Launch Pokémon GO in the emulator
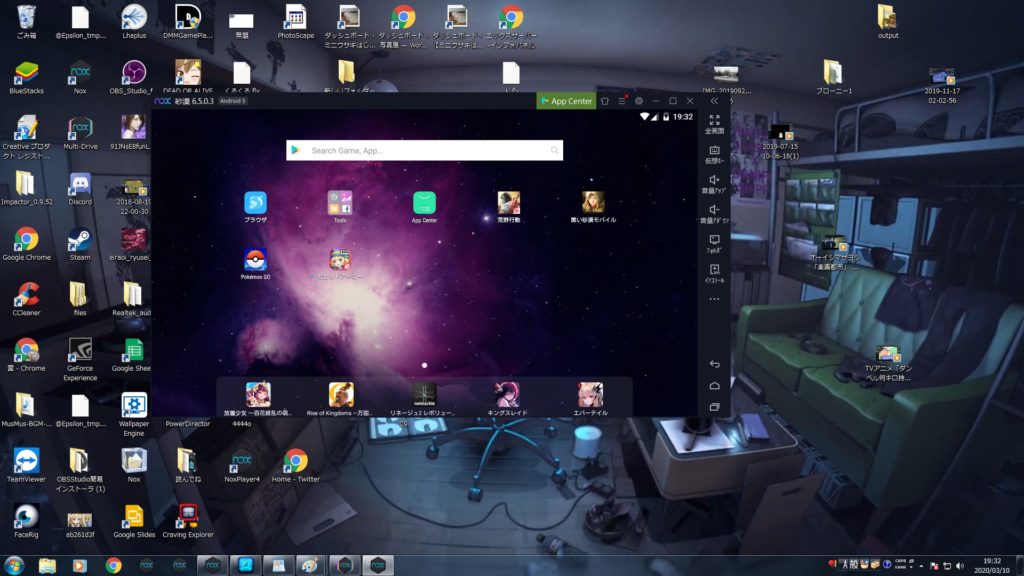 255,261
